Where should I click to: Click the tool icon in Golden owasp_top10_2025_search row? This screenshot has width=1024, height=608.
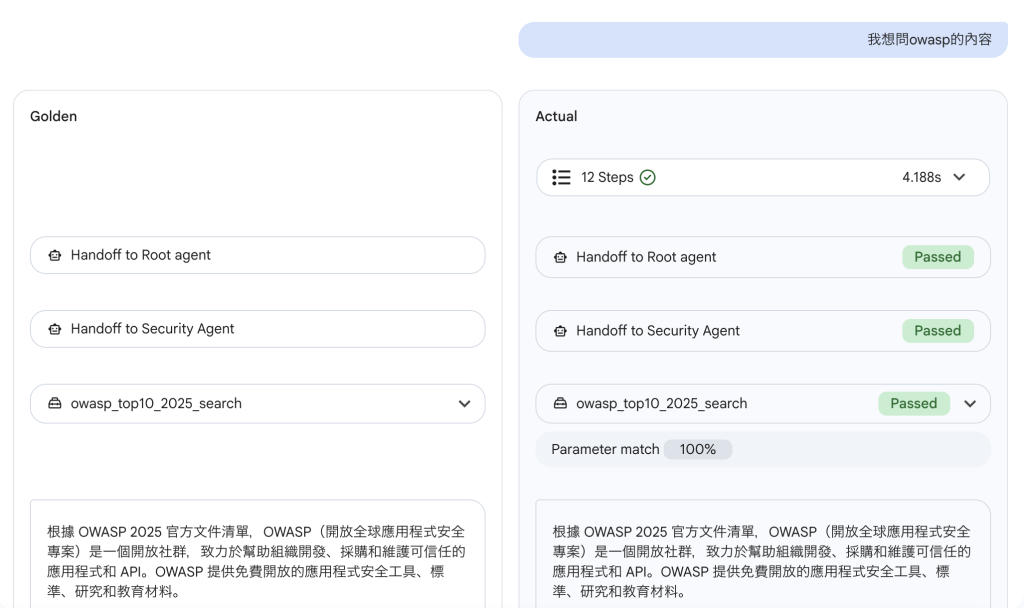(55, 404)
